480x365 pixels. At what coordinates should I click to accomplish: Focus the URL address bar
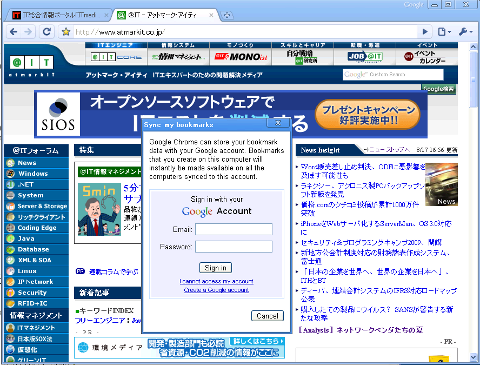(x=245, y=32)
